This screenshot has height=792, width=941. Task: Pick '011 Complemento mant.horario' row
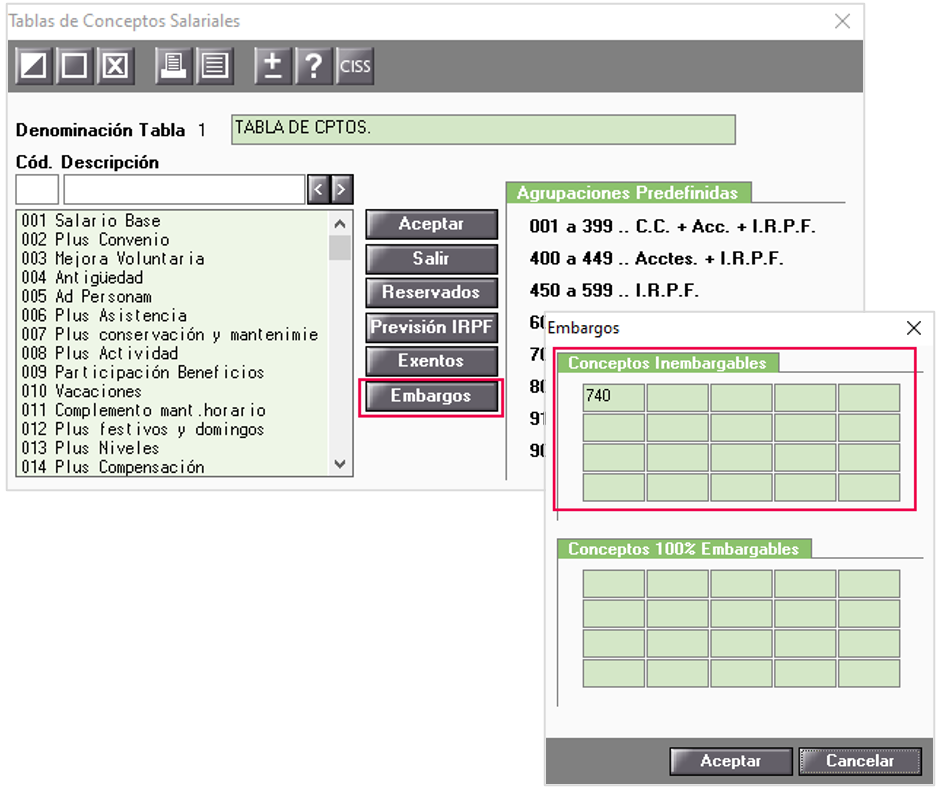tap(172, 410)
